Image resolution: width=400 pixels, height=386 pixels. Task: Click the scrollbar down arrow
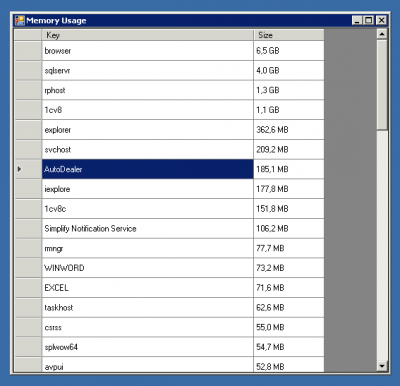(382, 366)
